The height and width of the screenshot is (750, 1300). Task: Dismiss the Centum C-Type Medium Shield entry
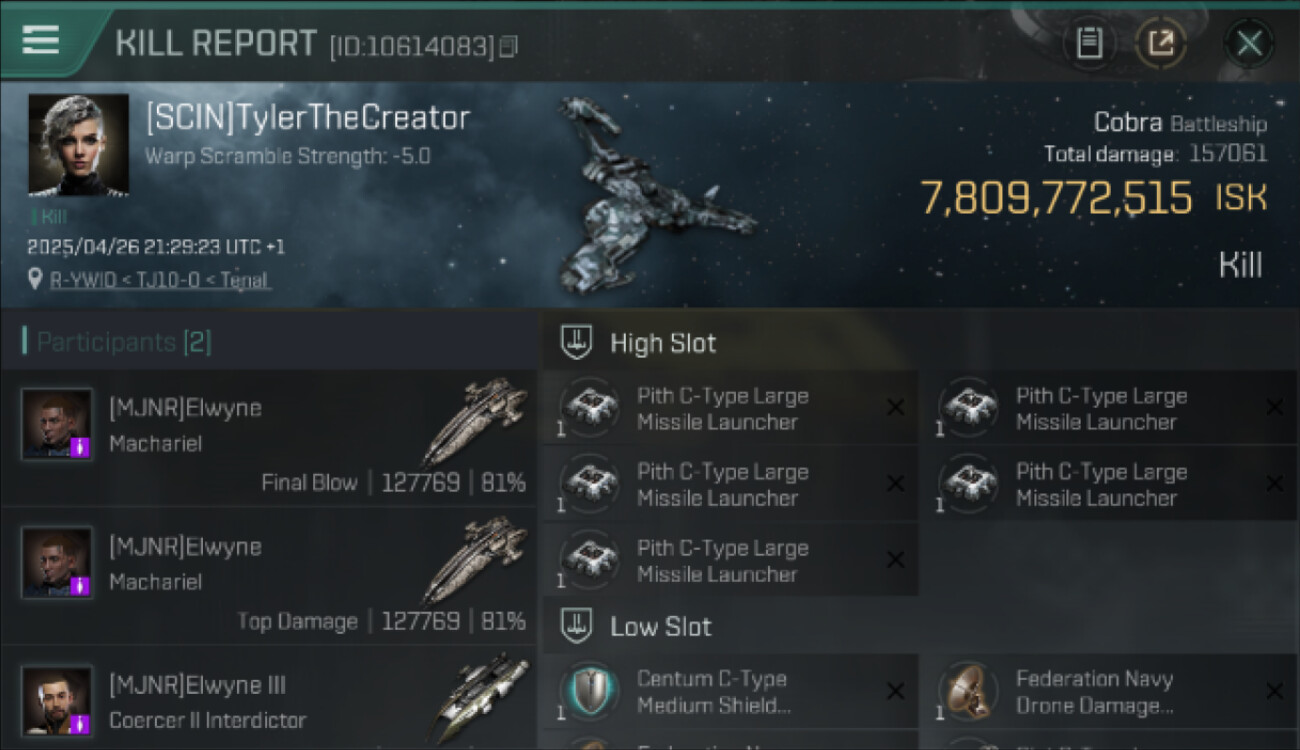pos(895,691)
